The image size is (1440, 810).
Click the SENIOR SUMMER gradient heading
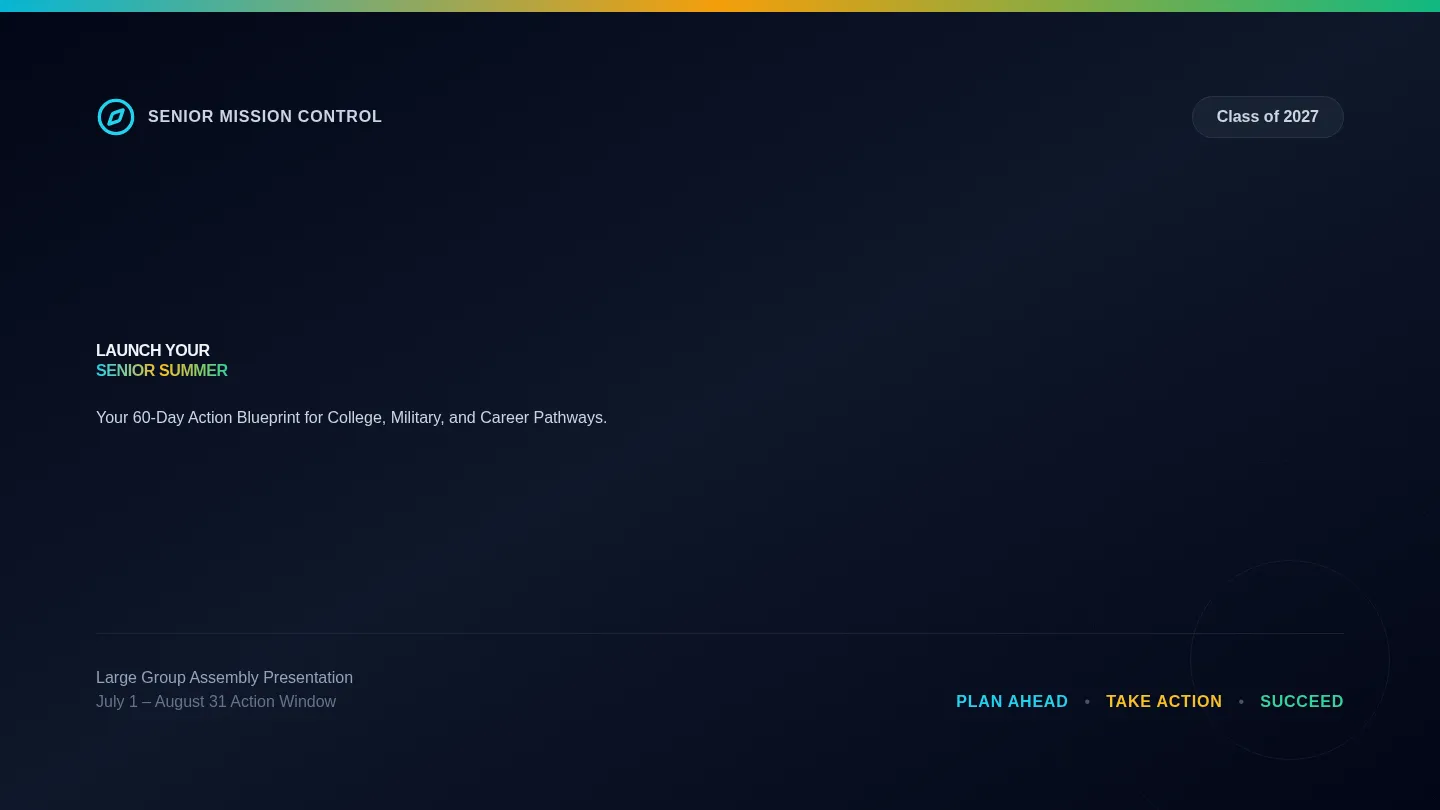[162, 371]
